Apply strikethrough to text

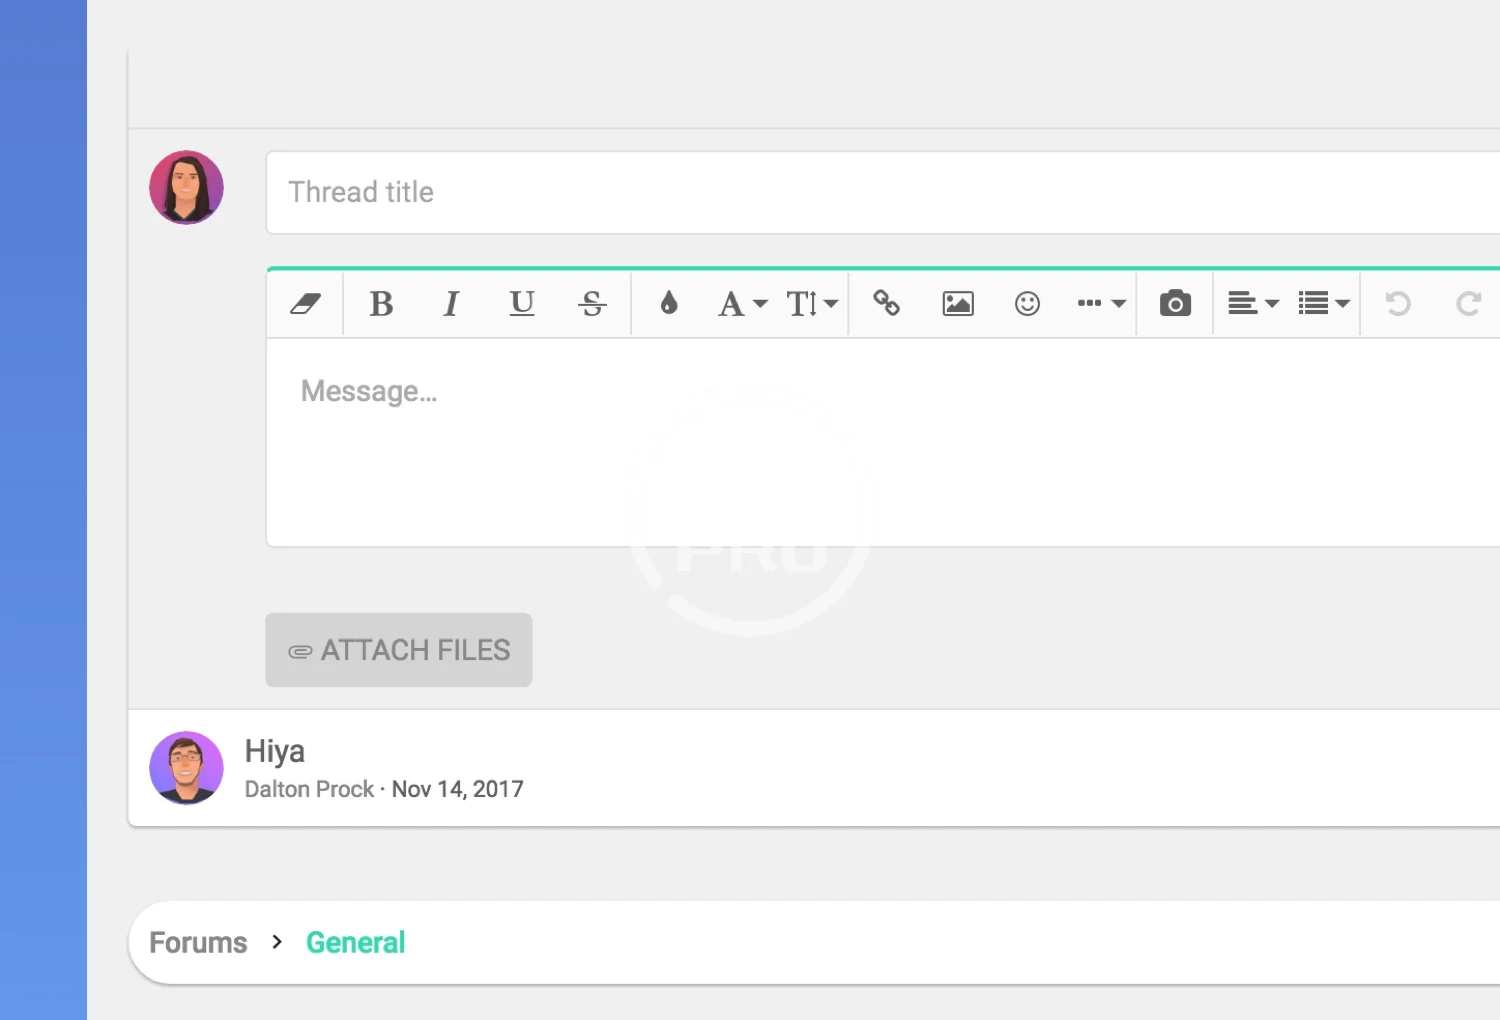592,304
